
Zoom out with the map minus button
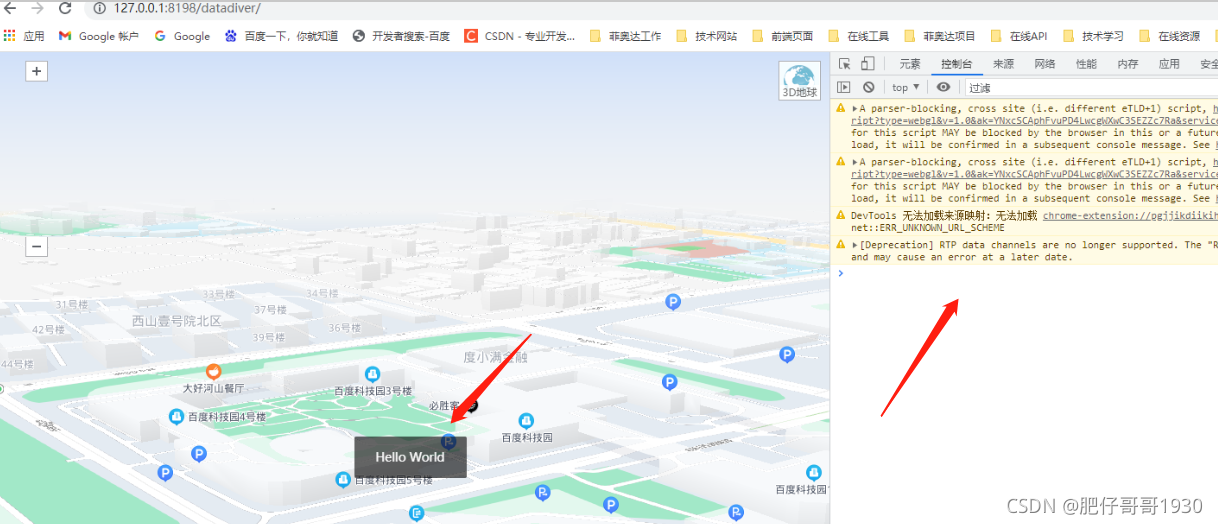tap(37, 246)
